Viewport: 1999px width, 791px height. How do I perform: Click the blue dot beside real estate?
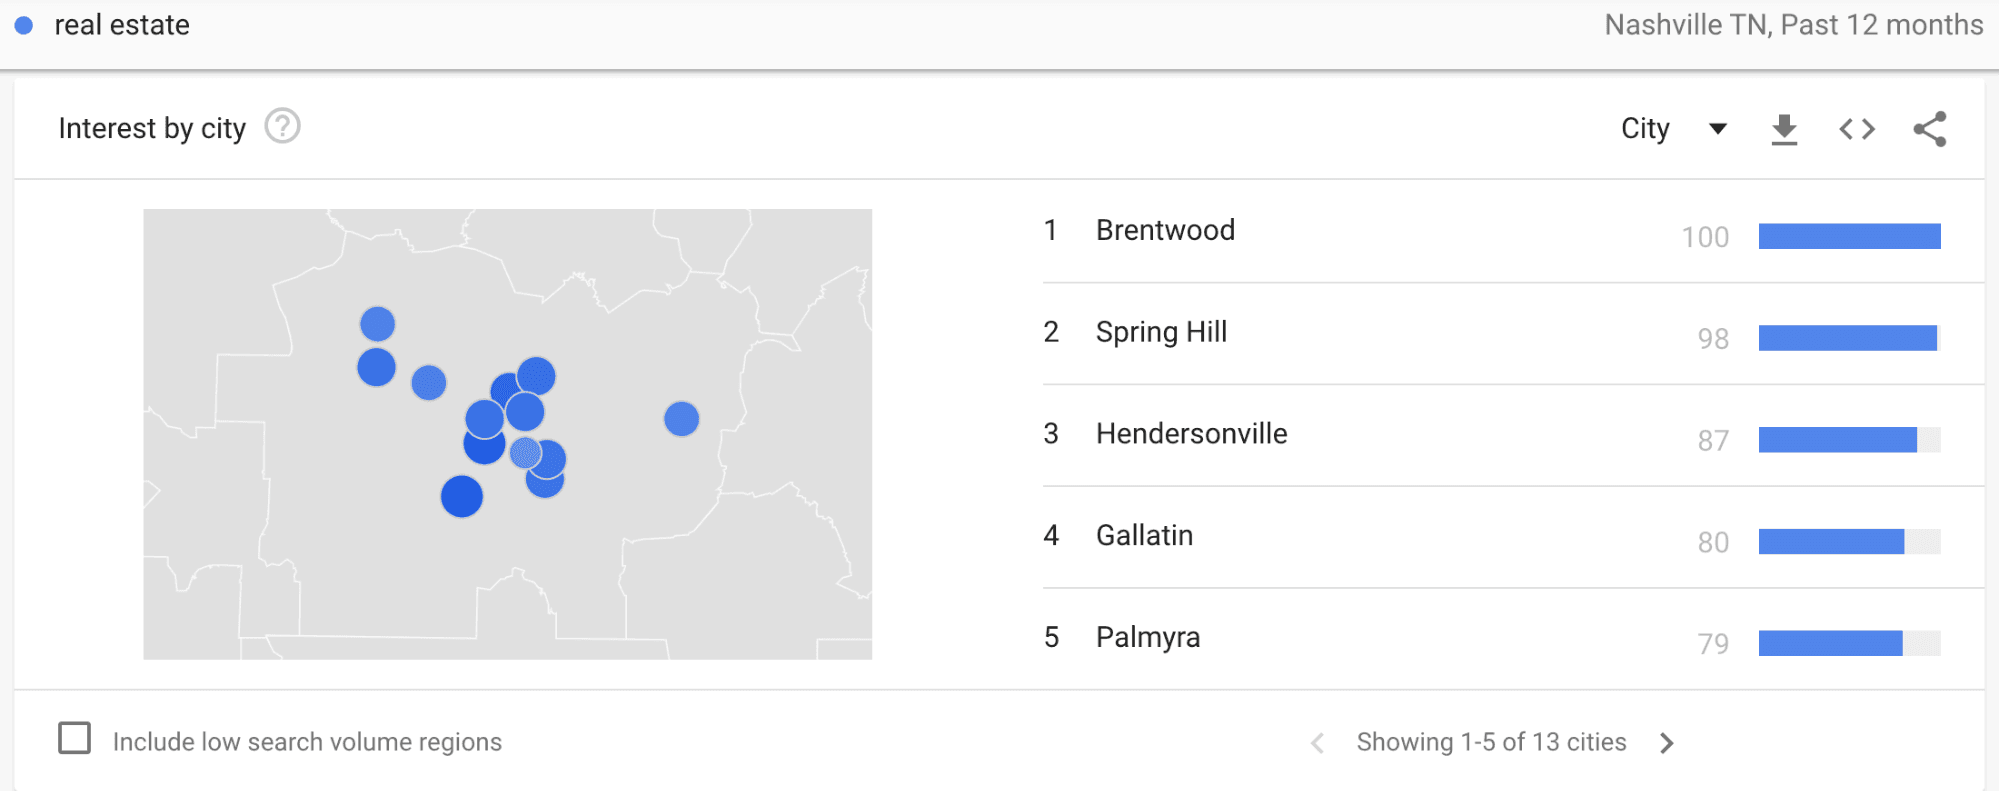click(23, 24)
